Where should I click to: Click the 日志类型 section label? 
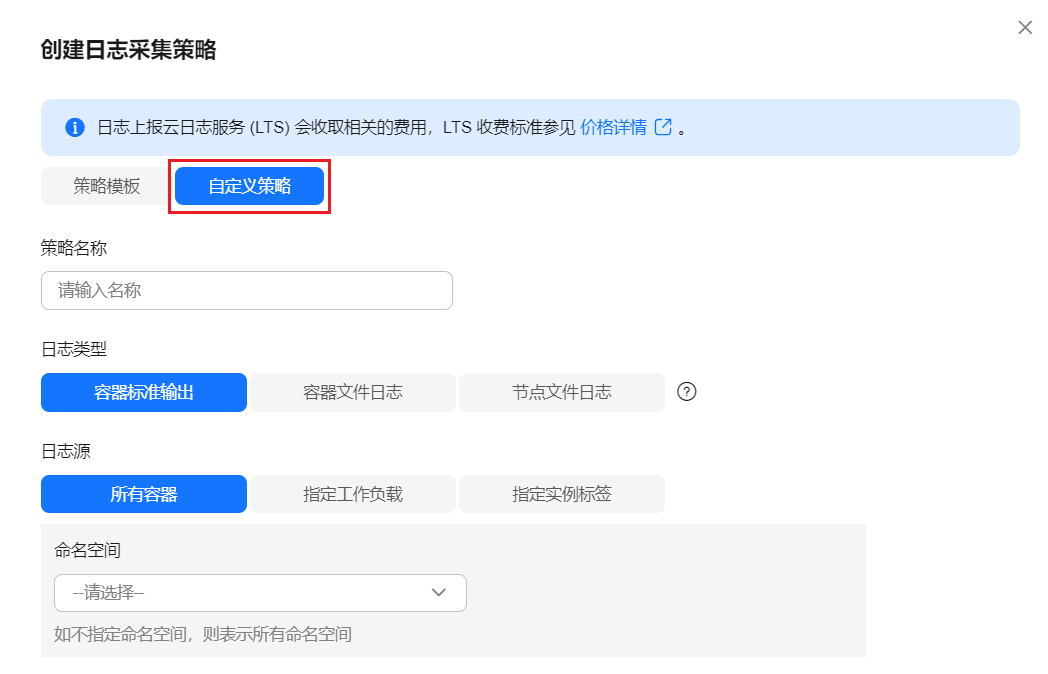click(x=74, y=349)
